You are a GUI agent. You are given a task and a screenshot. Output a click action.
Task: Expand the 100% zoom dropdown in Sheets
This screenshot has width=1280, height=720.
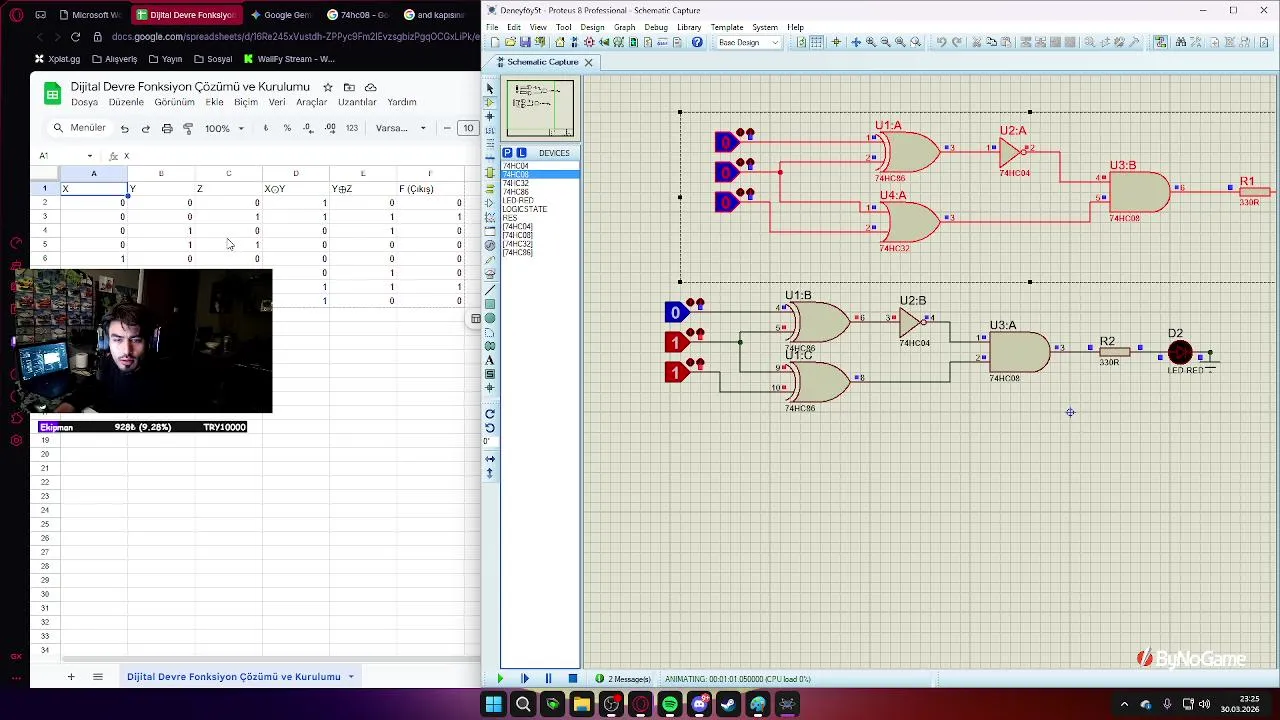pos(224,128)
